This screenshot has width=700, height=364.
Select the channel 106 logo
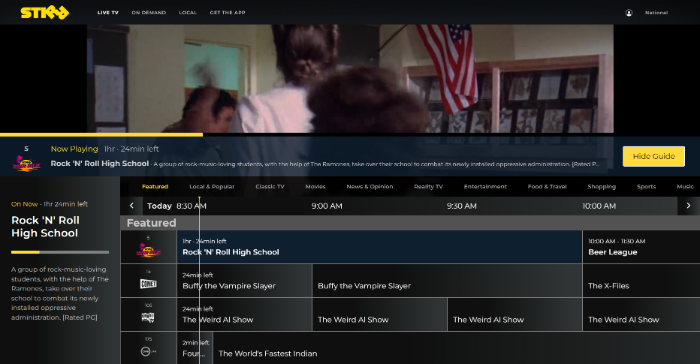click(x=148, y=318)
